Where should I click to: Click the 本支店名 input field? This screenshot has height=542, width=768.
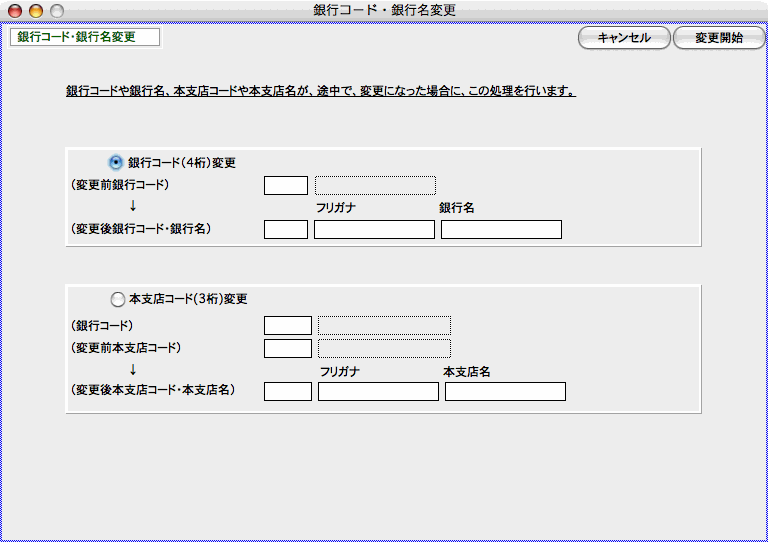pyautogui.click(x=505, y=391)
